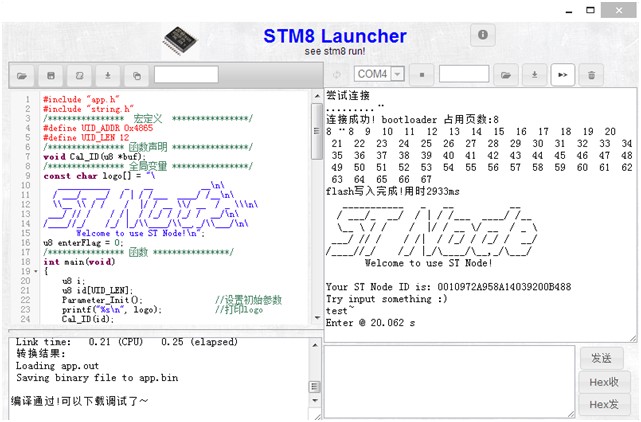Click the code editor scroll up arrow
The height and width of the screenshot is (422, 641).
point(317,97)
